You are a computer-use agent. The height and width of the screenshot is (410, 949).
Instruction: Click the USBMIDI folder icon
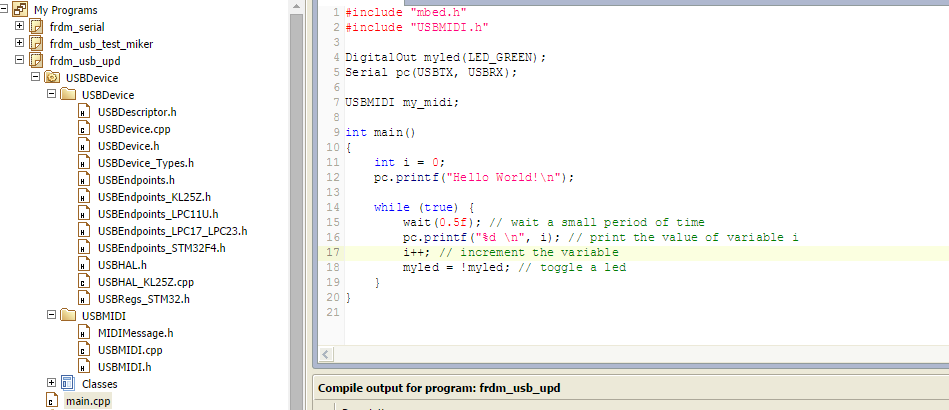click(67, 315)
